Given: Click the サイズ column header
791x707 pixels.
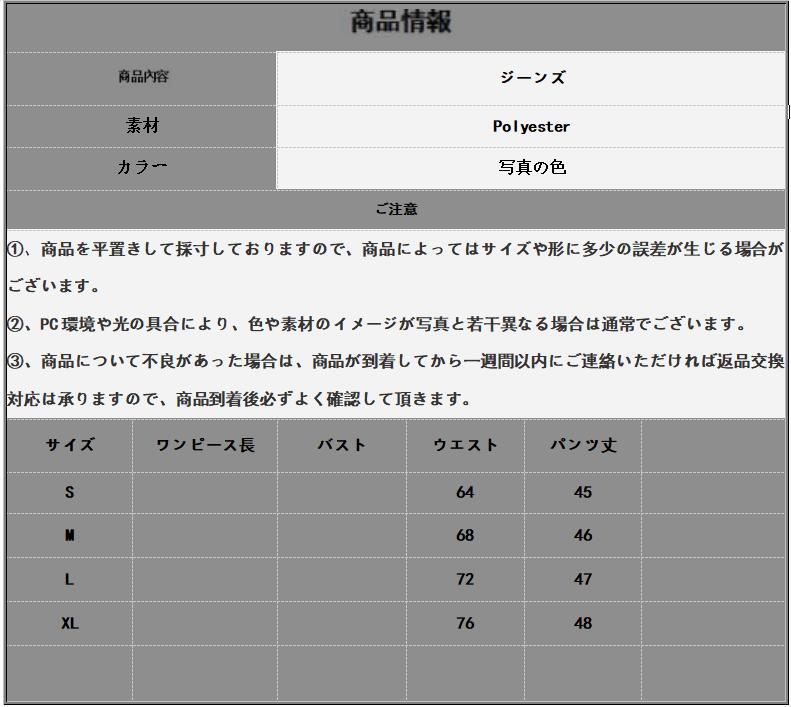Looking at the screenshot, I should (x=70, y=445).
